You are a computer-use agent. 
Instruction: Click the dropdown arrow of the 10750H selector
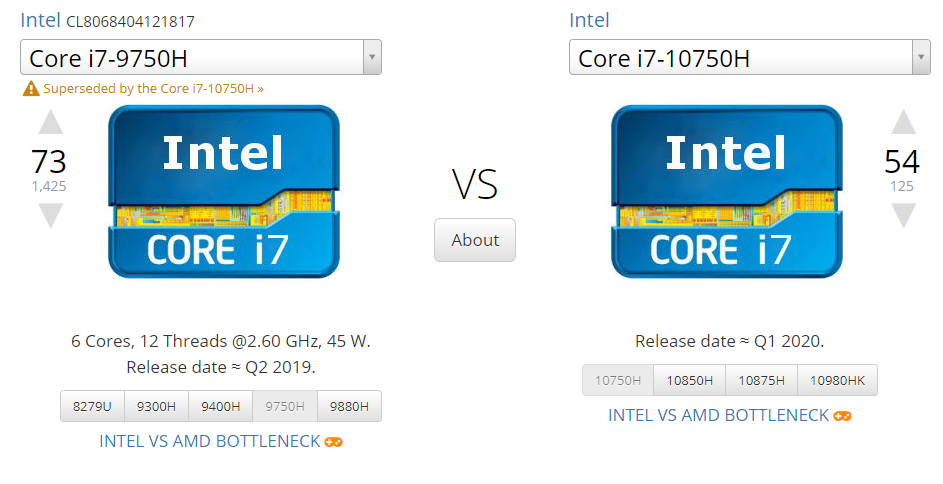coord(921,58)
